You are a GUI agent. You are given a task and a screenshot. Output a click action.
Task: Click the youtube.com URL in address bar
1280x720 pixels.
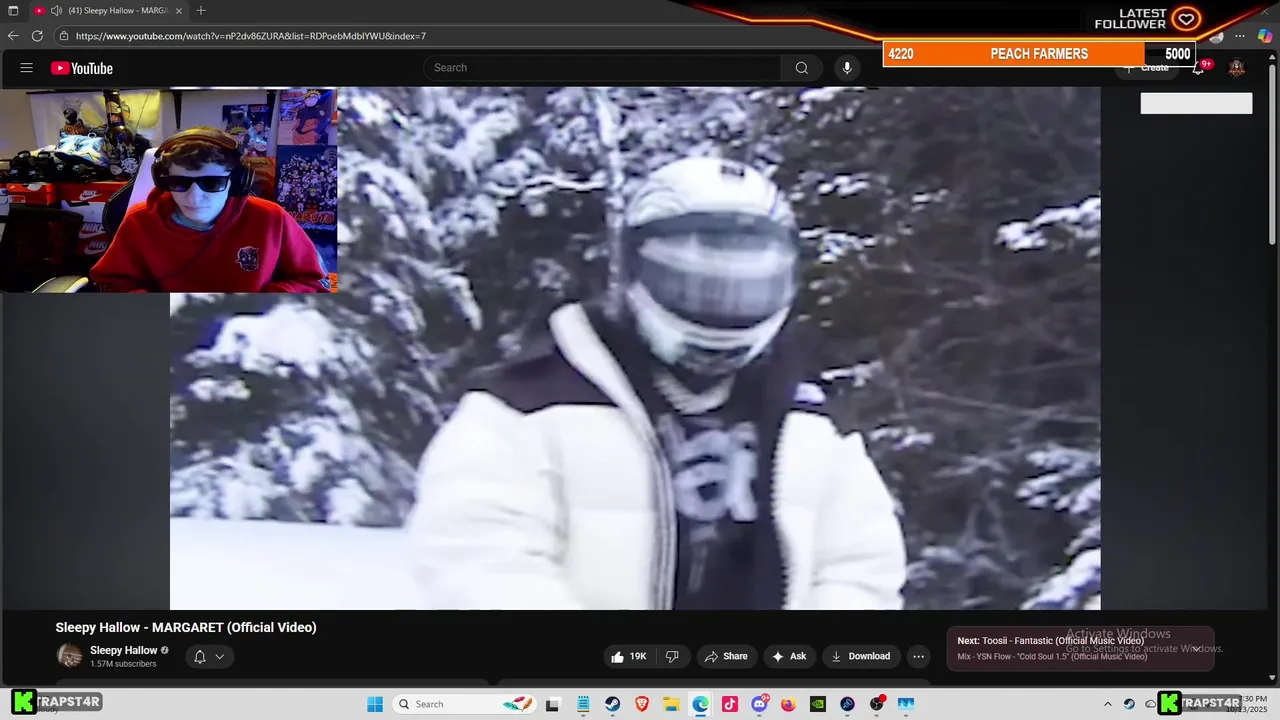pyautogui.click(x=251, y=36)
